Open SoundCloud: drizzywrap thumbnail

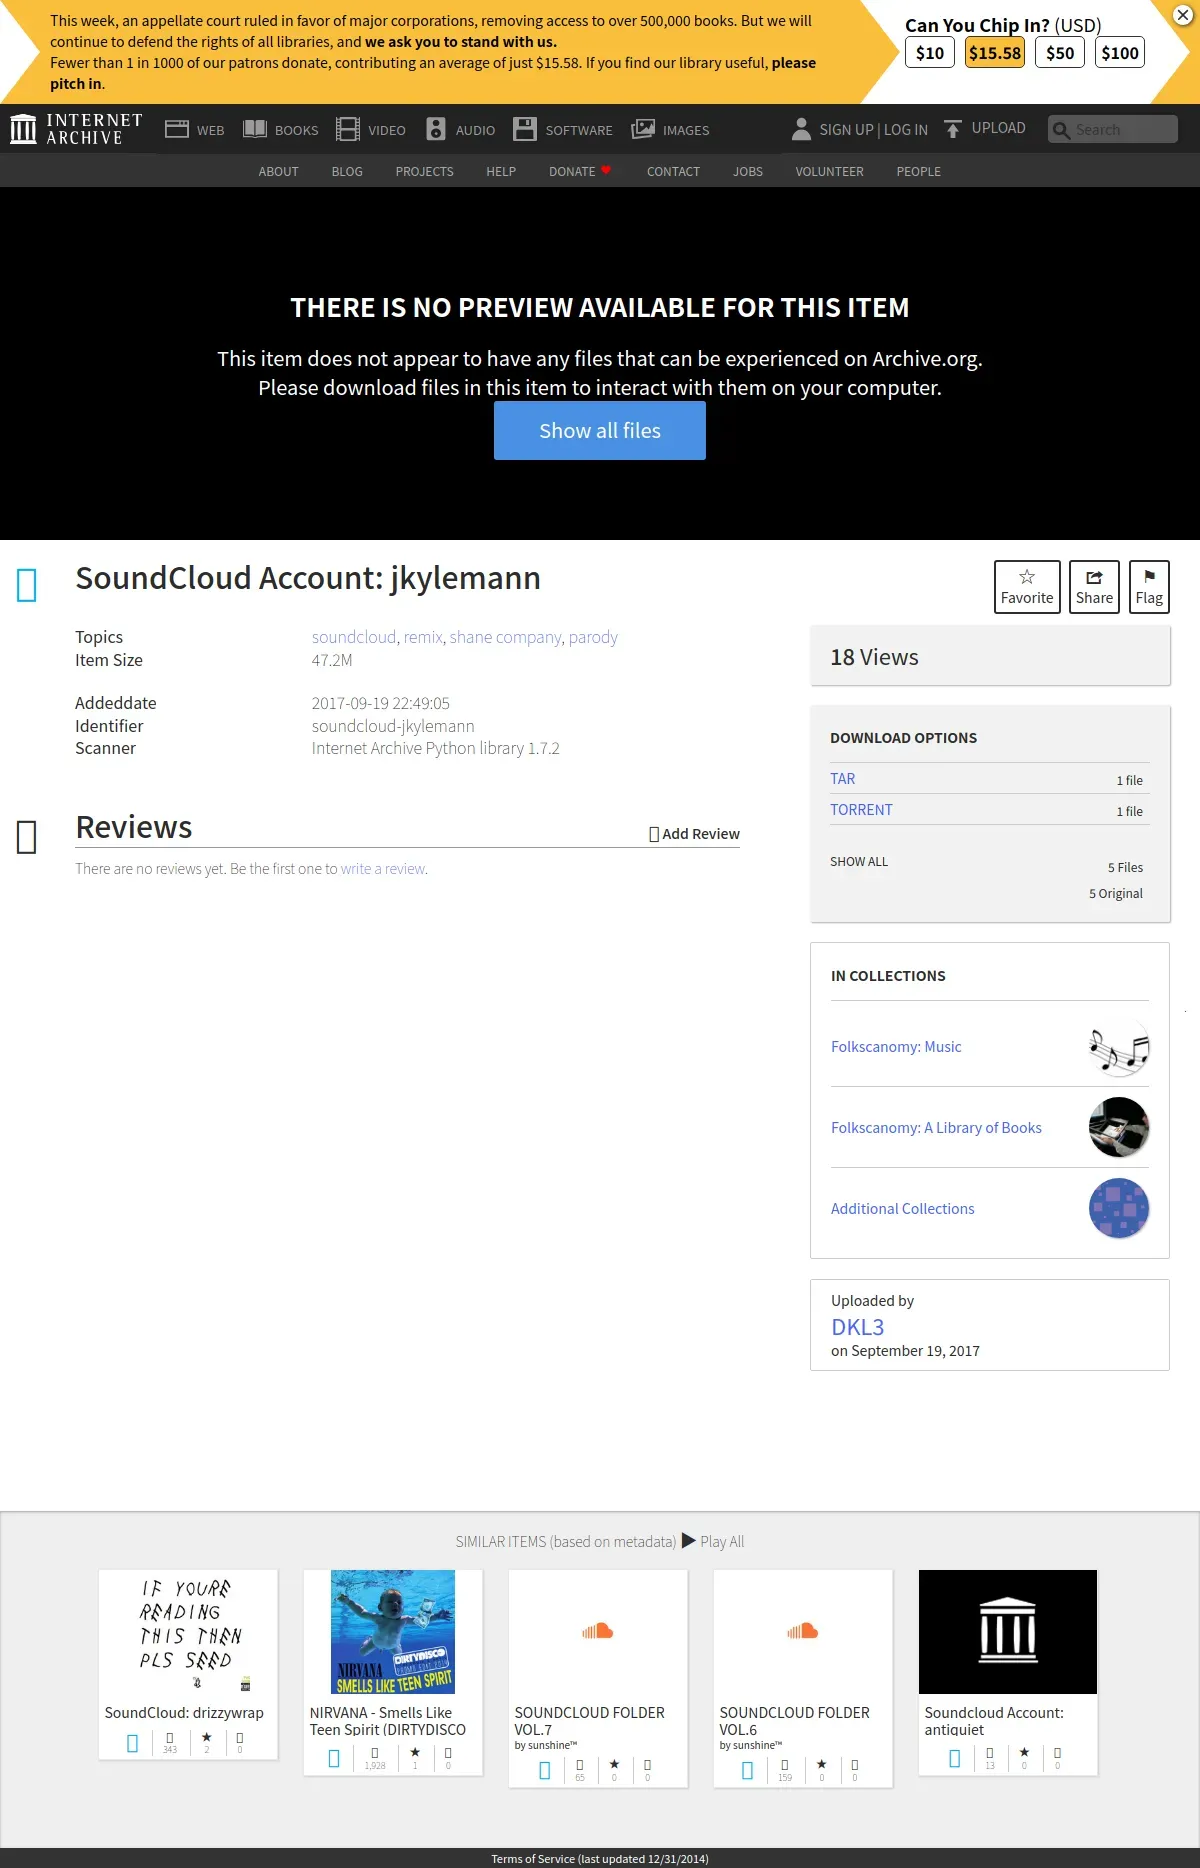[x=188, y=1632]
